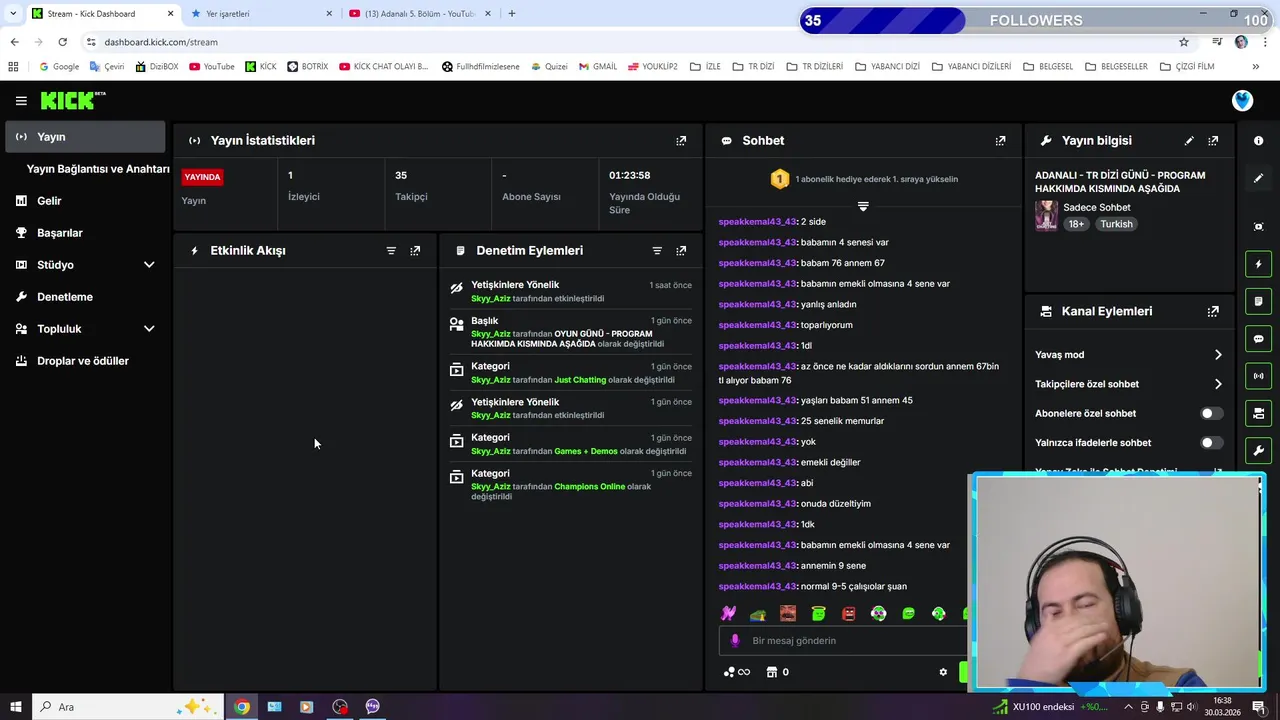Jump to pinned chat arrow below gift banner
Viewport: 1280px width, 720px height.
pyautogui.click(x=863, y=206)
